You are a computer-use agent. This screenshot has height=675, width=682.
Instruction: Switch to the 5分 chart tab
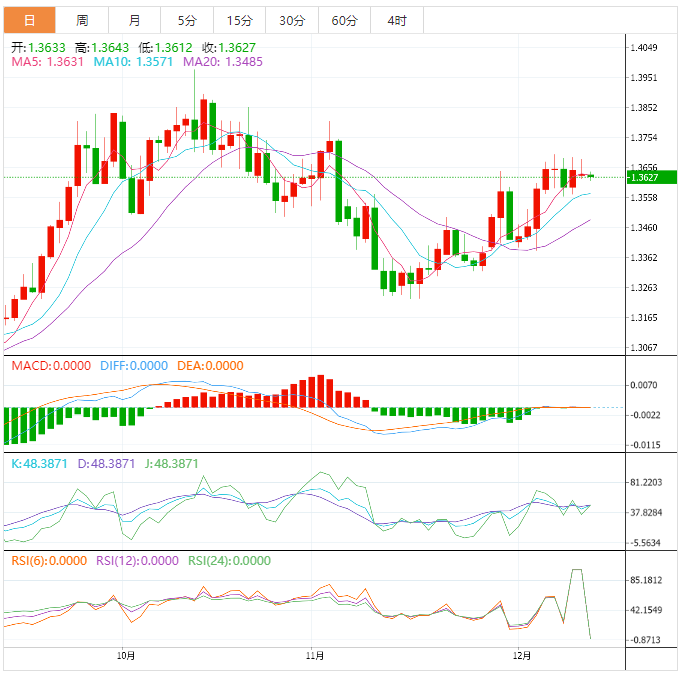coord(187,21)
